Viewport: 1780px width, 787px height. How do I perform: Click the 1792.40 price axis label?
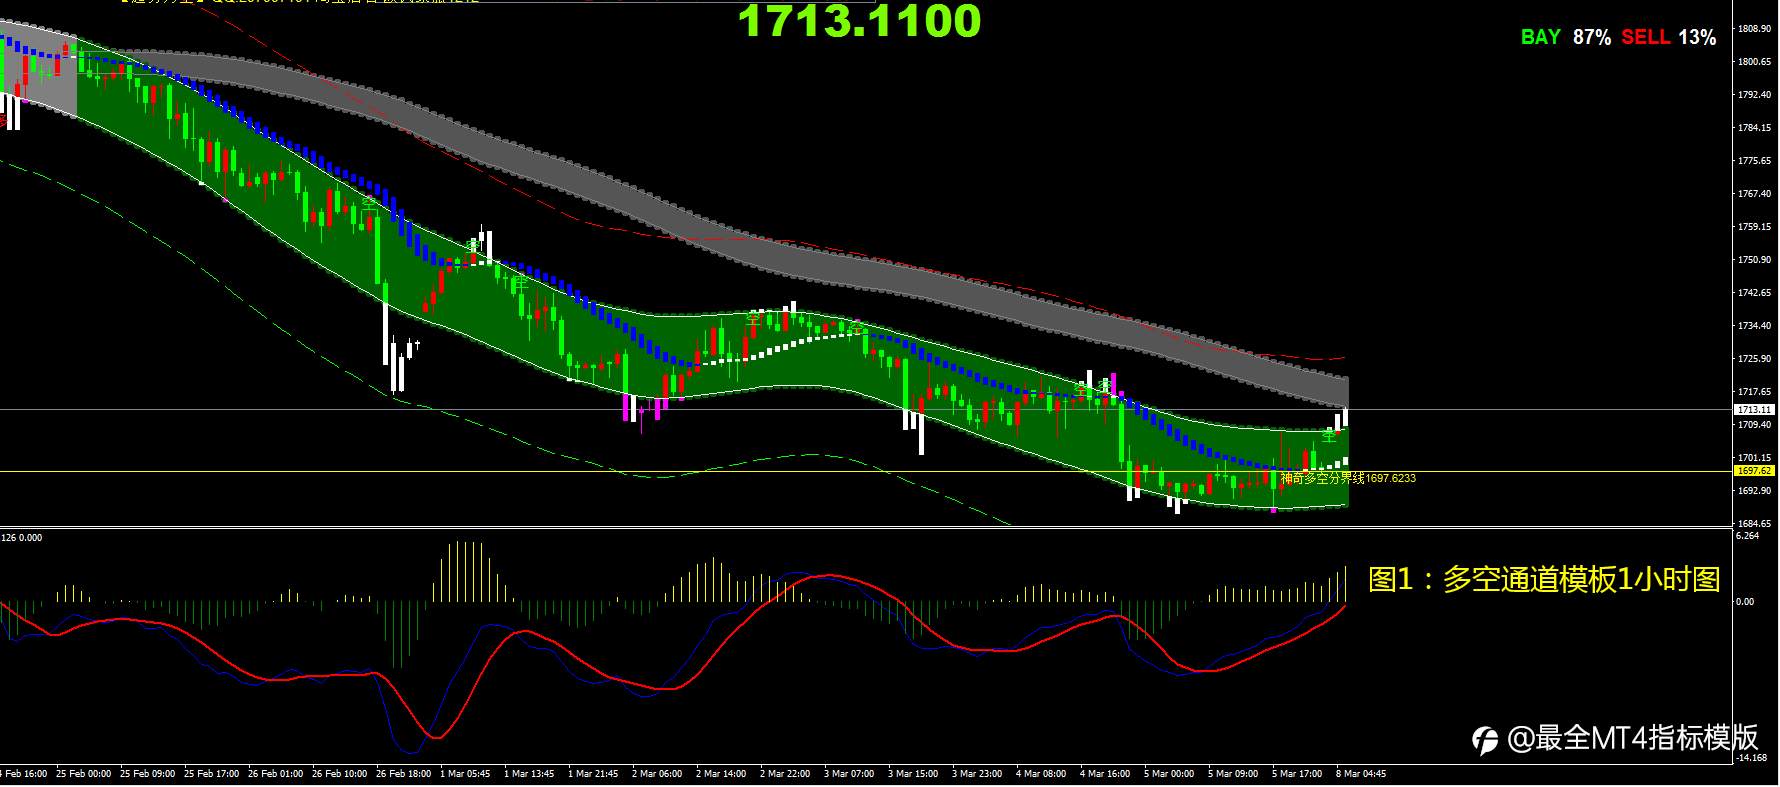point(1755,95)
